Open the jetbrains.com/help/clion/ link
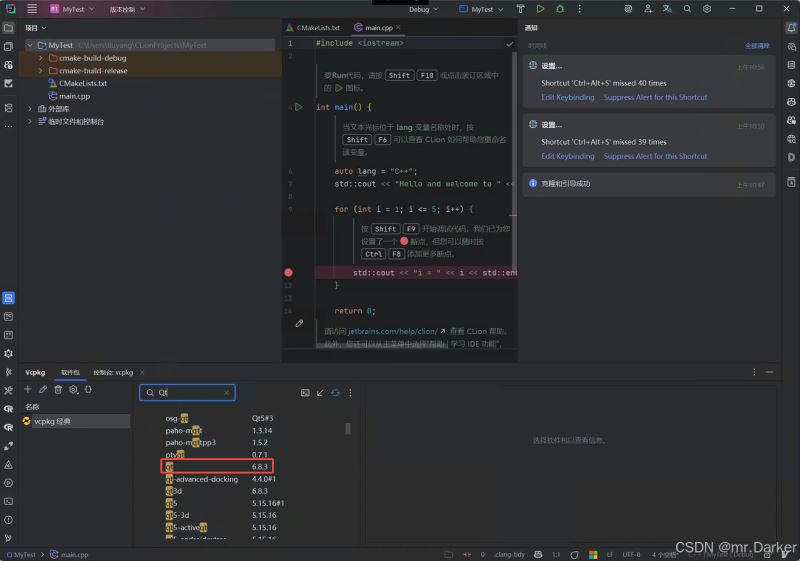This screenshot has width=800, height=561. tap(392, 332)
